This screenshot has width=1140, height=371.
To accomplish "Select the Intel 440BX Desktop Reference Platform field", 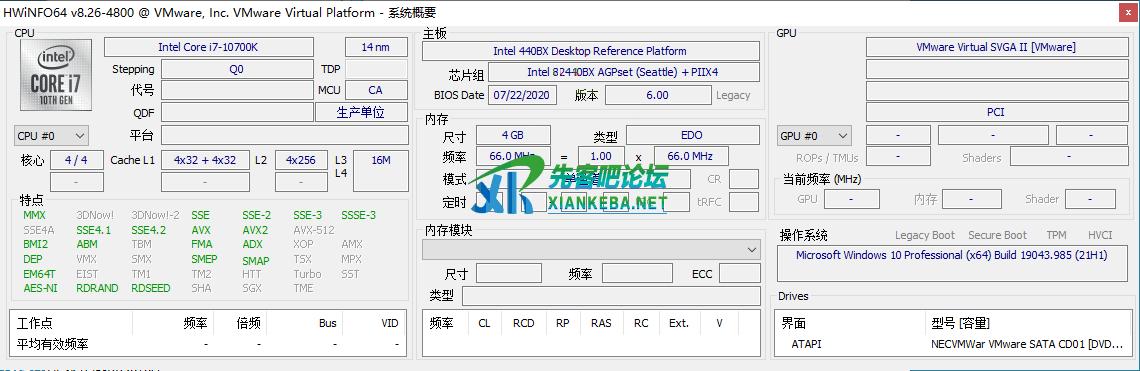I will [590, 51].
